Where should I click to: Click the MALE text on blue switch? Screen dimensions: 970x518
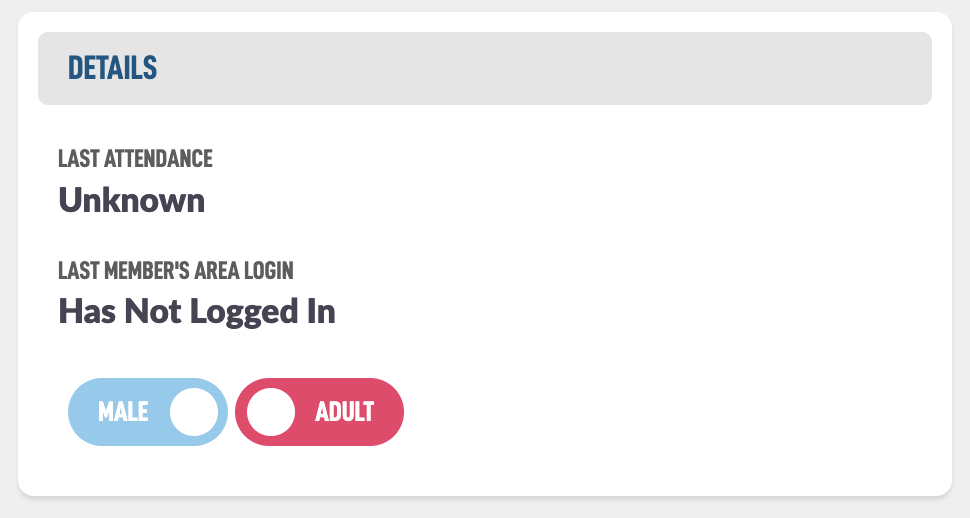coord(123,412)
